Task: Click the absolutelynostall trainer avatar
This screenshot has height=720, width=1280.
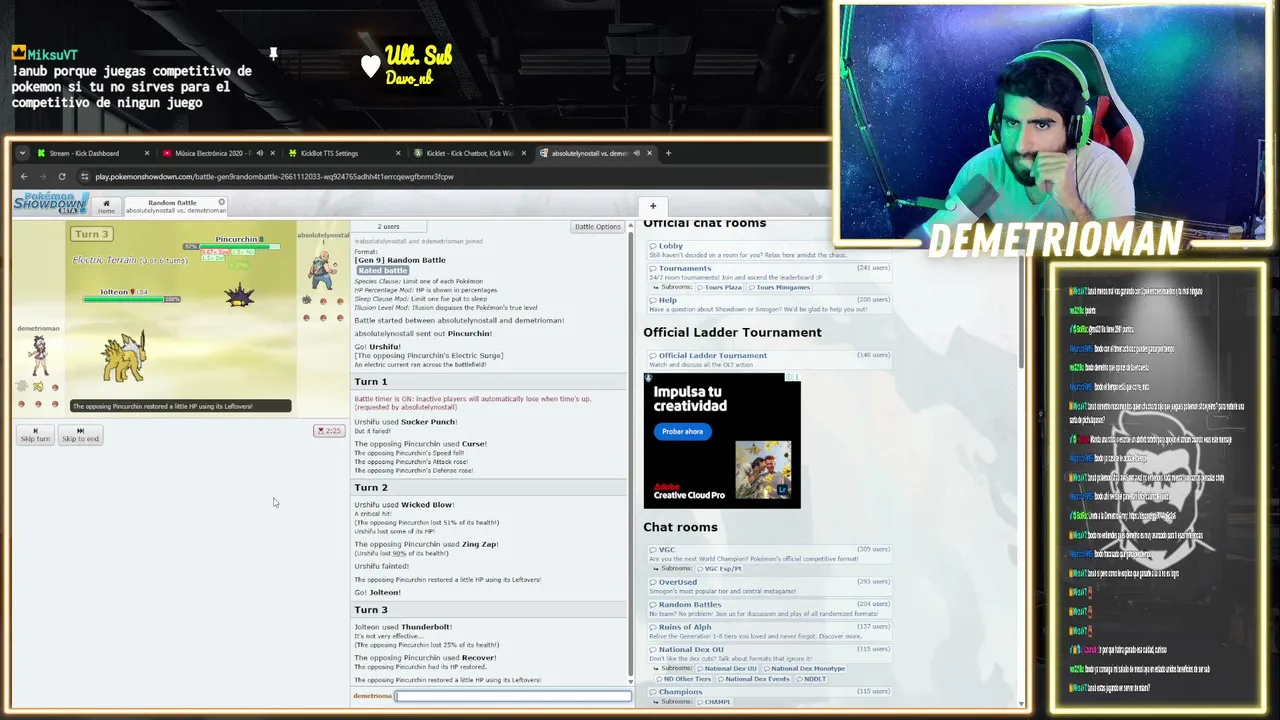Action: coord(322,268)
